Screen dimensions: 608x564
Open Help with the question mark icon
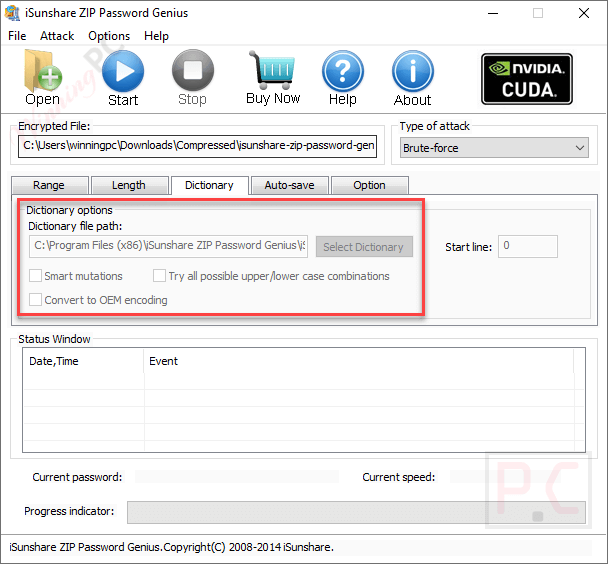pyautogui.click(x=343, y=78)
